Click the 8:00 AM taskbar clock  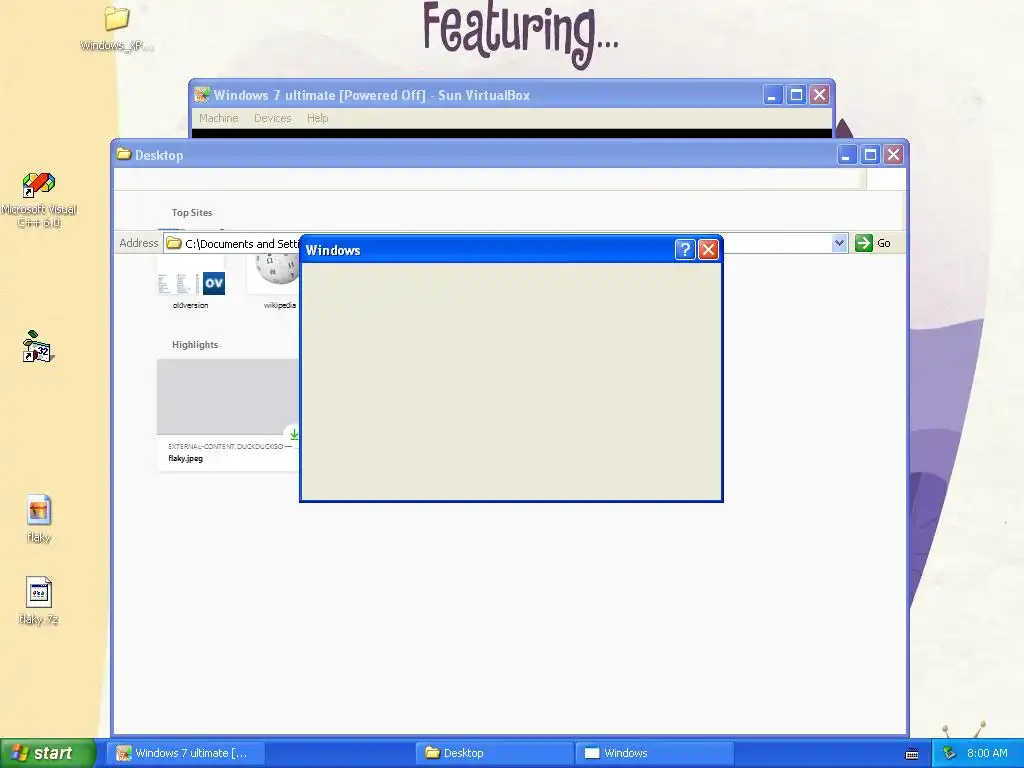point(987,753)
